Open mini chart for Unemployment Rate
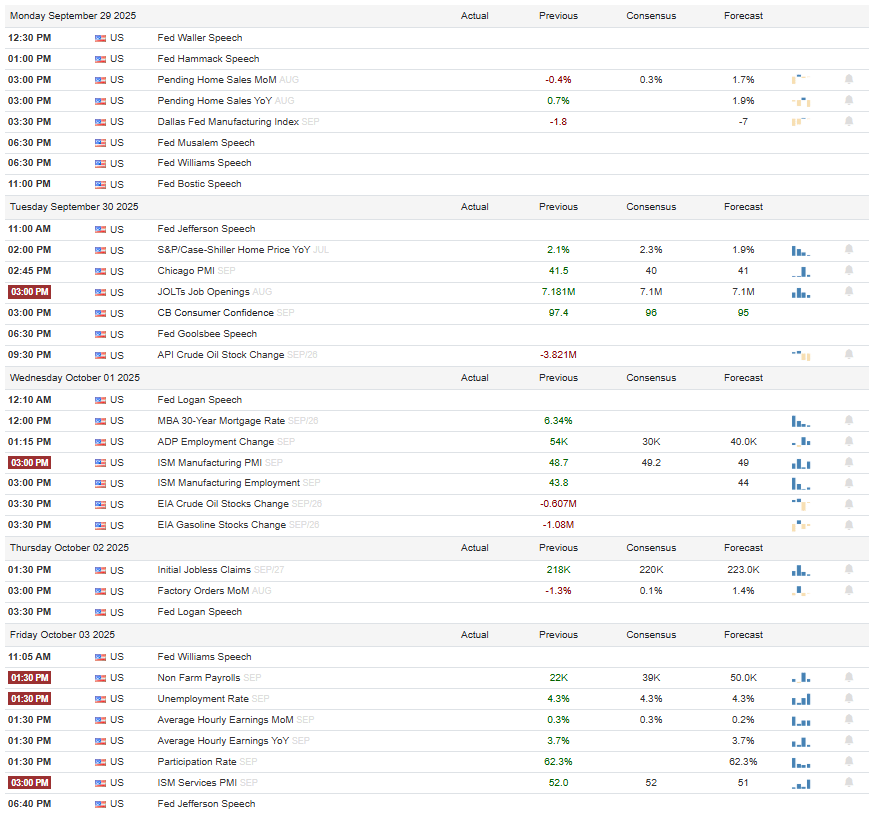879x814 pixels. (801, 699)
